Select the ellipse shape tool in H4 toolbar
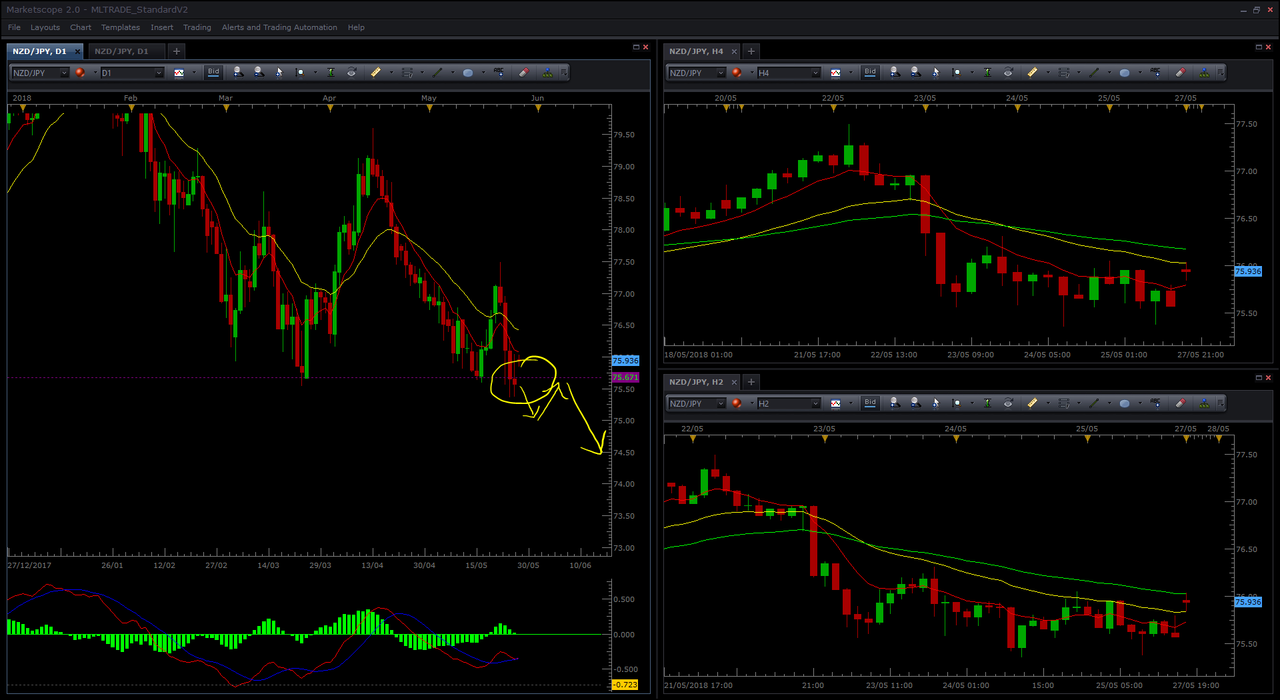 tap(1124, 72)
